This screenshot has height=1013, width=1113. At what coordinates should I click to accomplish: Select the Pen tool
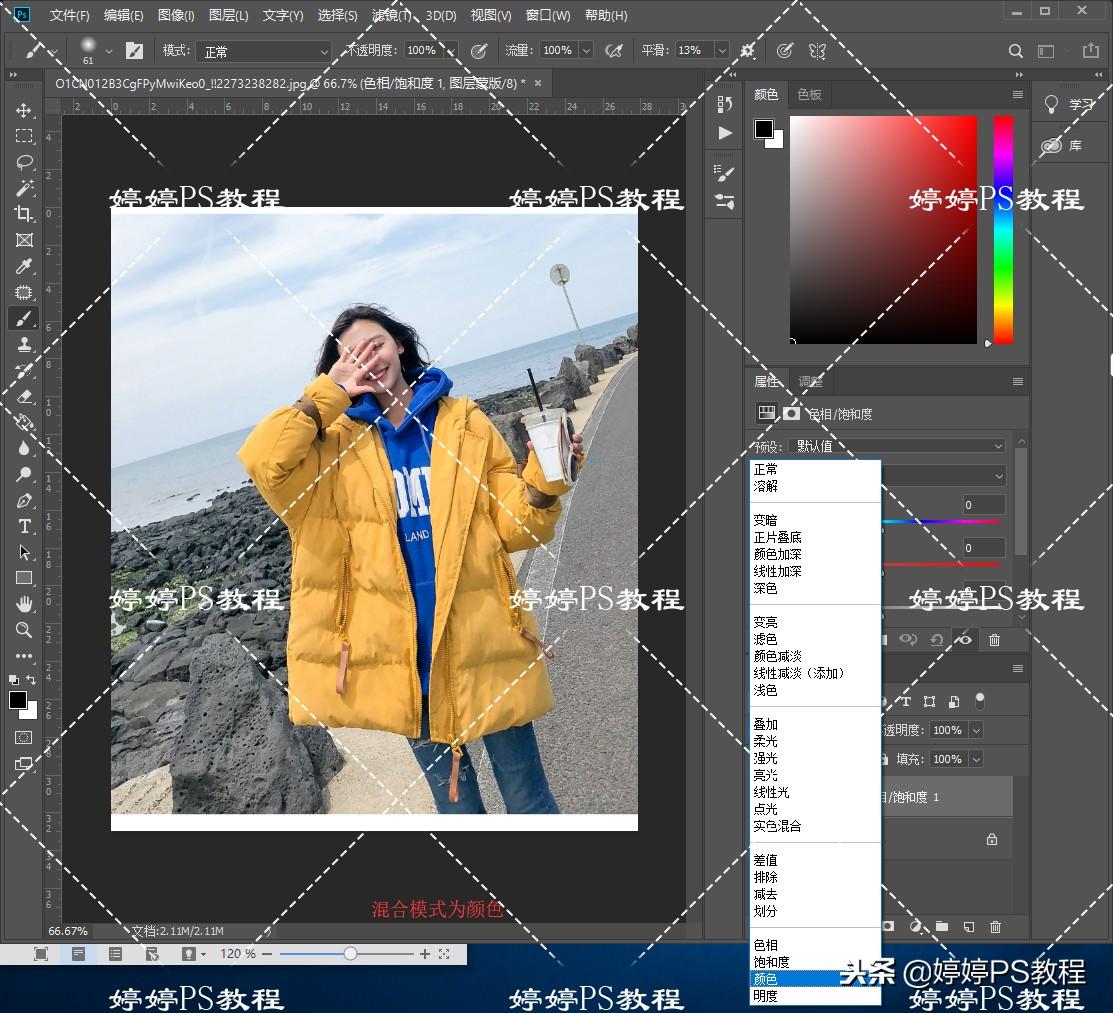point(23,500)
